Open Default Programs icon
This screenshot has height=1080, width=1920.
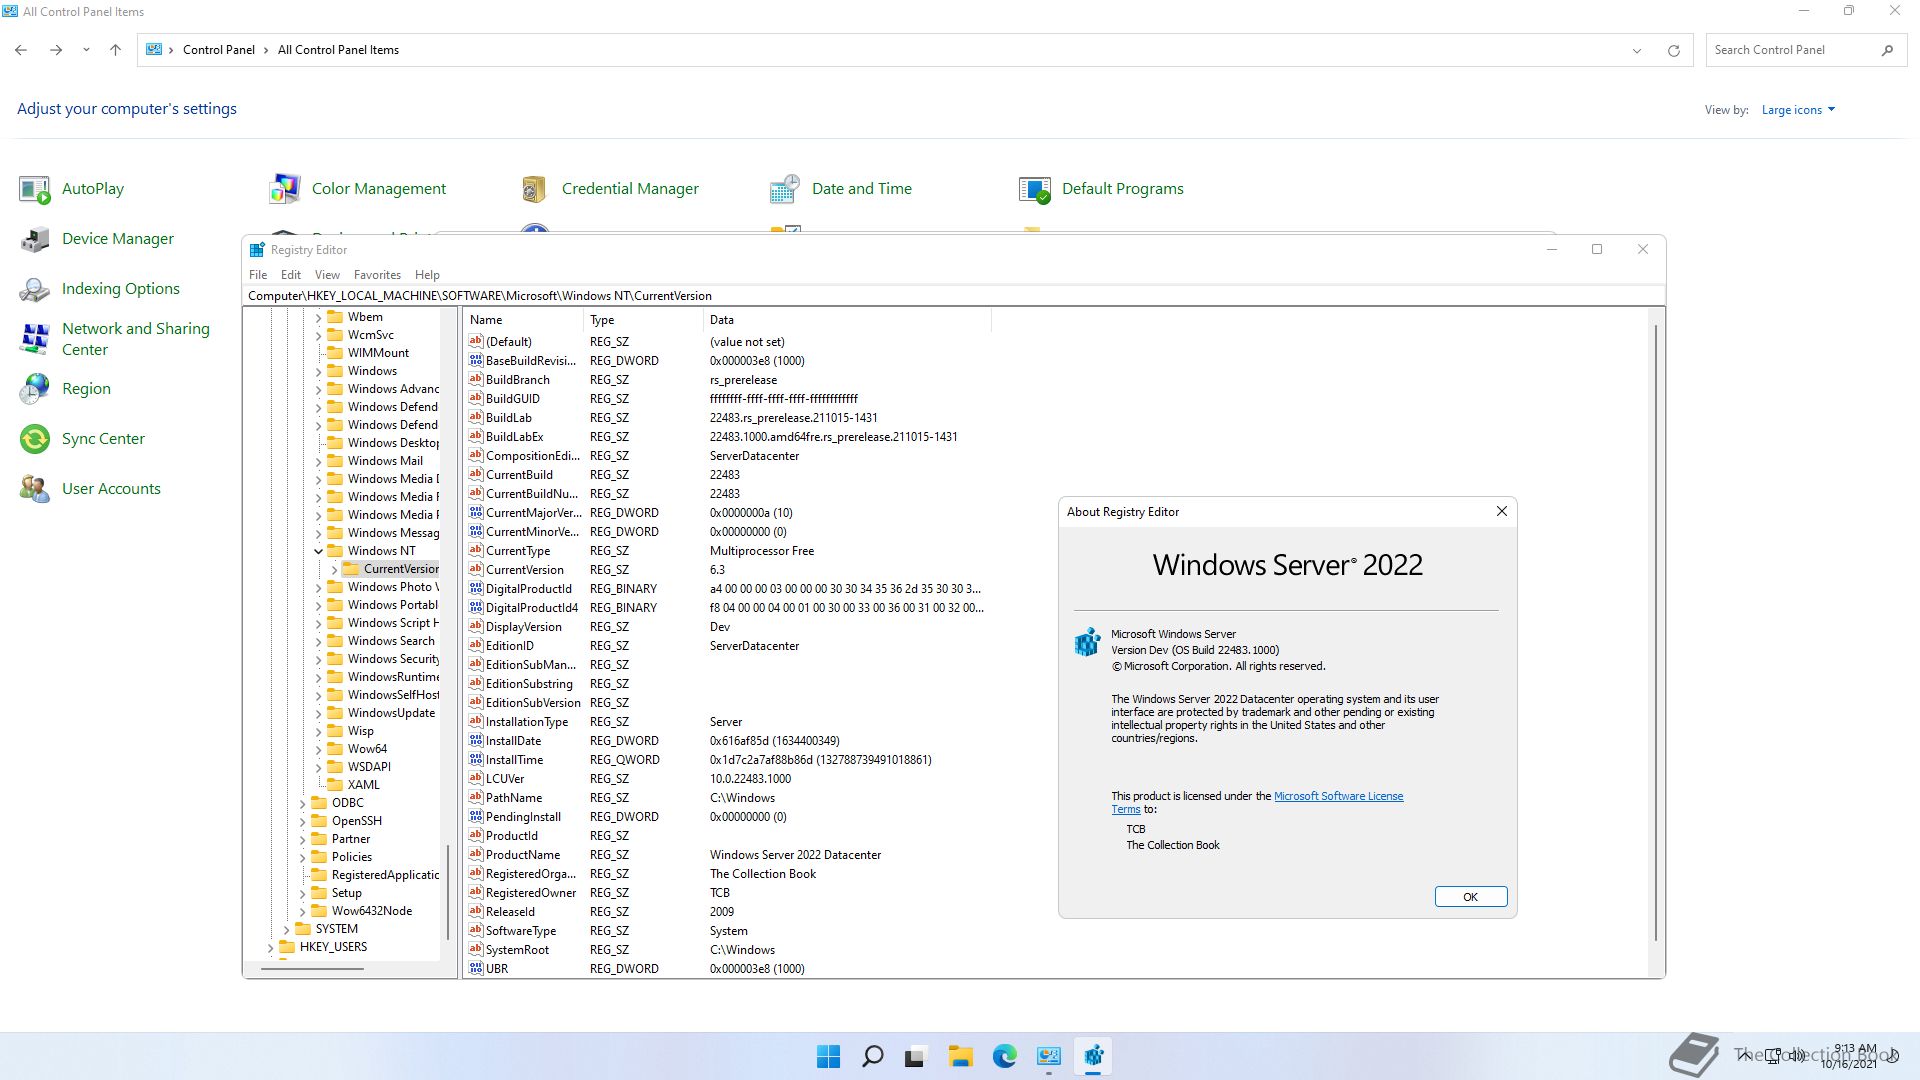(x=1035, y=189)
